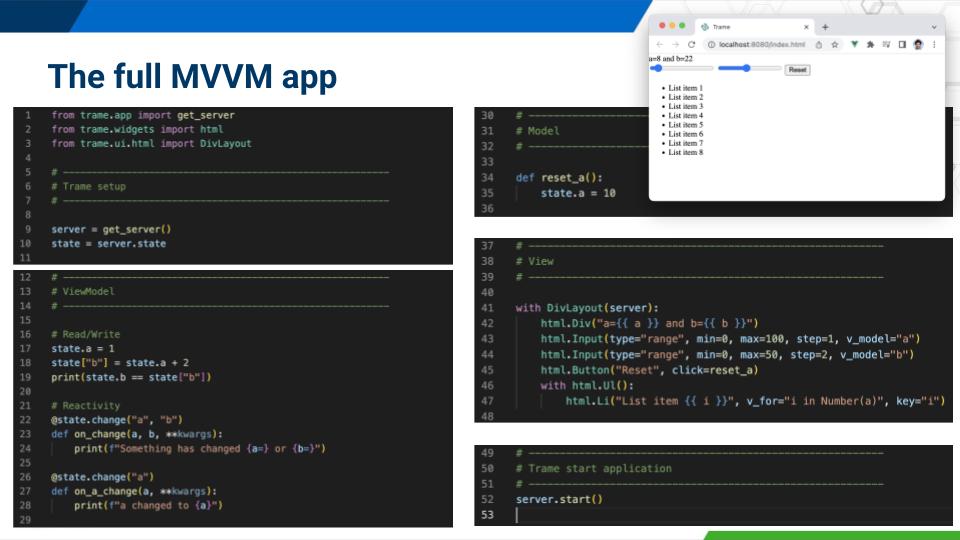Click code line 'with DivLayout(server):'
The width and height of the screenshot is (960, 540).
tap(587, 308)
